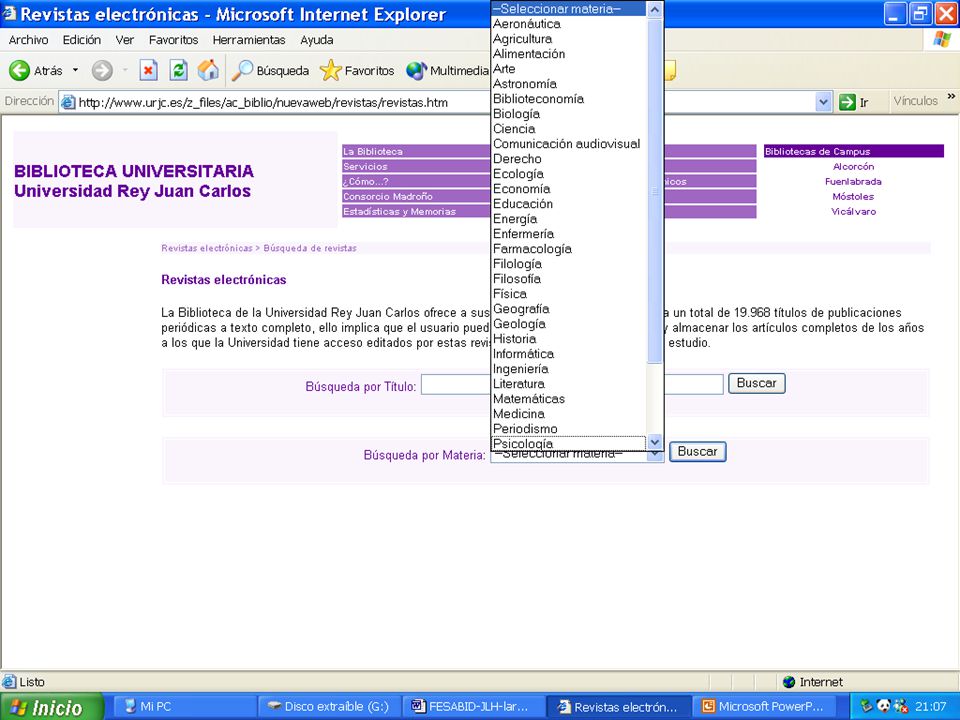Choose Astronomía in the subject list
This screenshot has width=960, height=720.
(569, 84)
